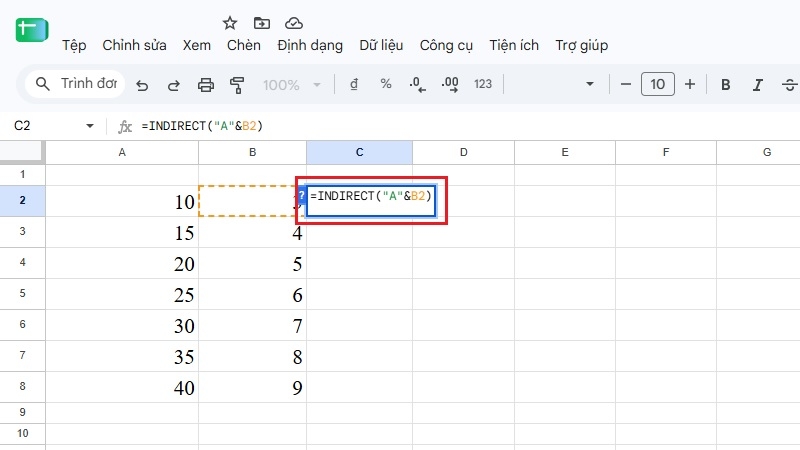
Task: Select column E header
Action: pos(565,153)
